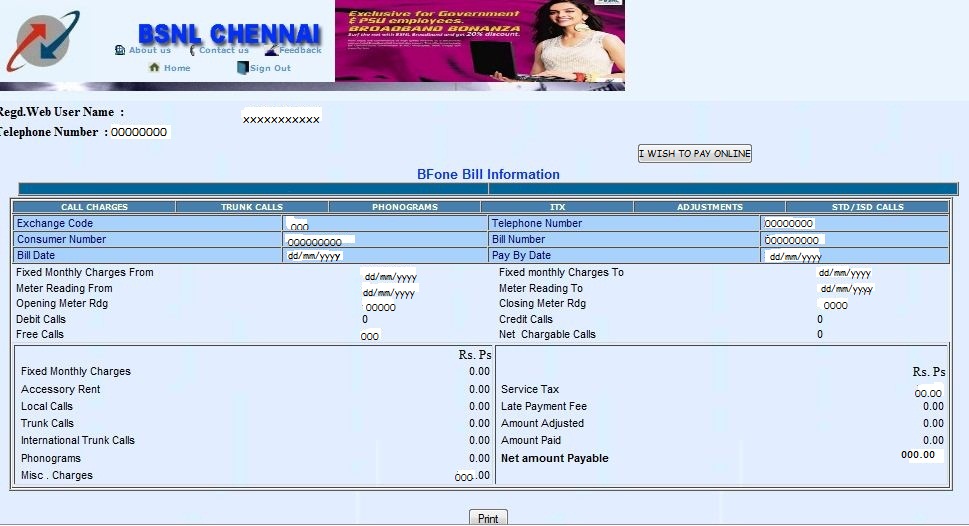Click the Free Calls value 000
The height and width of the screenshot is (526, 969).
pos(370,336)
